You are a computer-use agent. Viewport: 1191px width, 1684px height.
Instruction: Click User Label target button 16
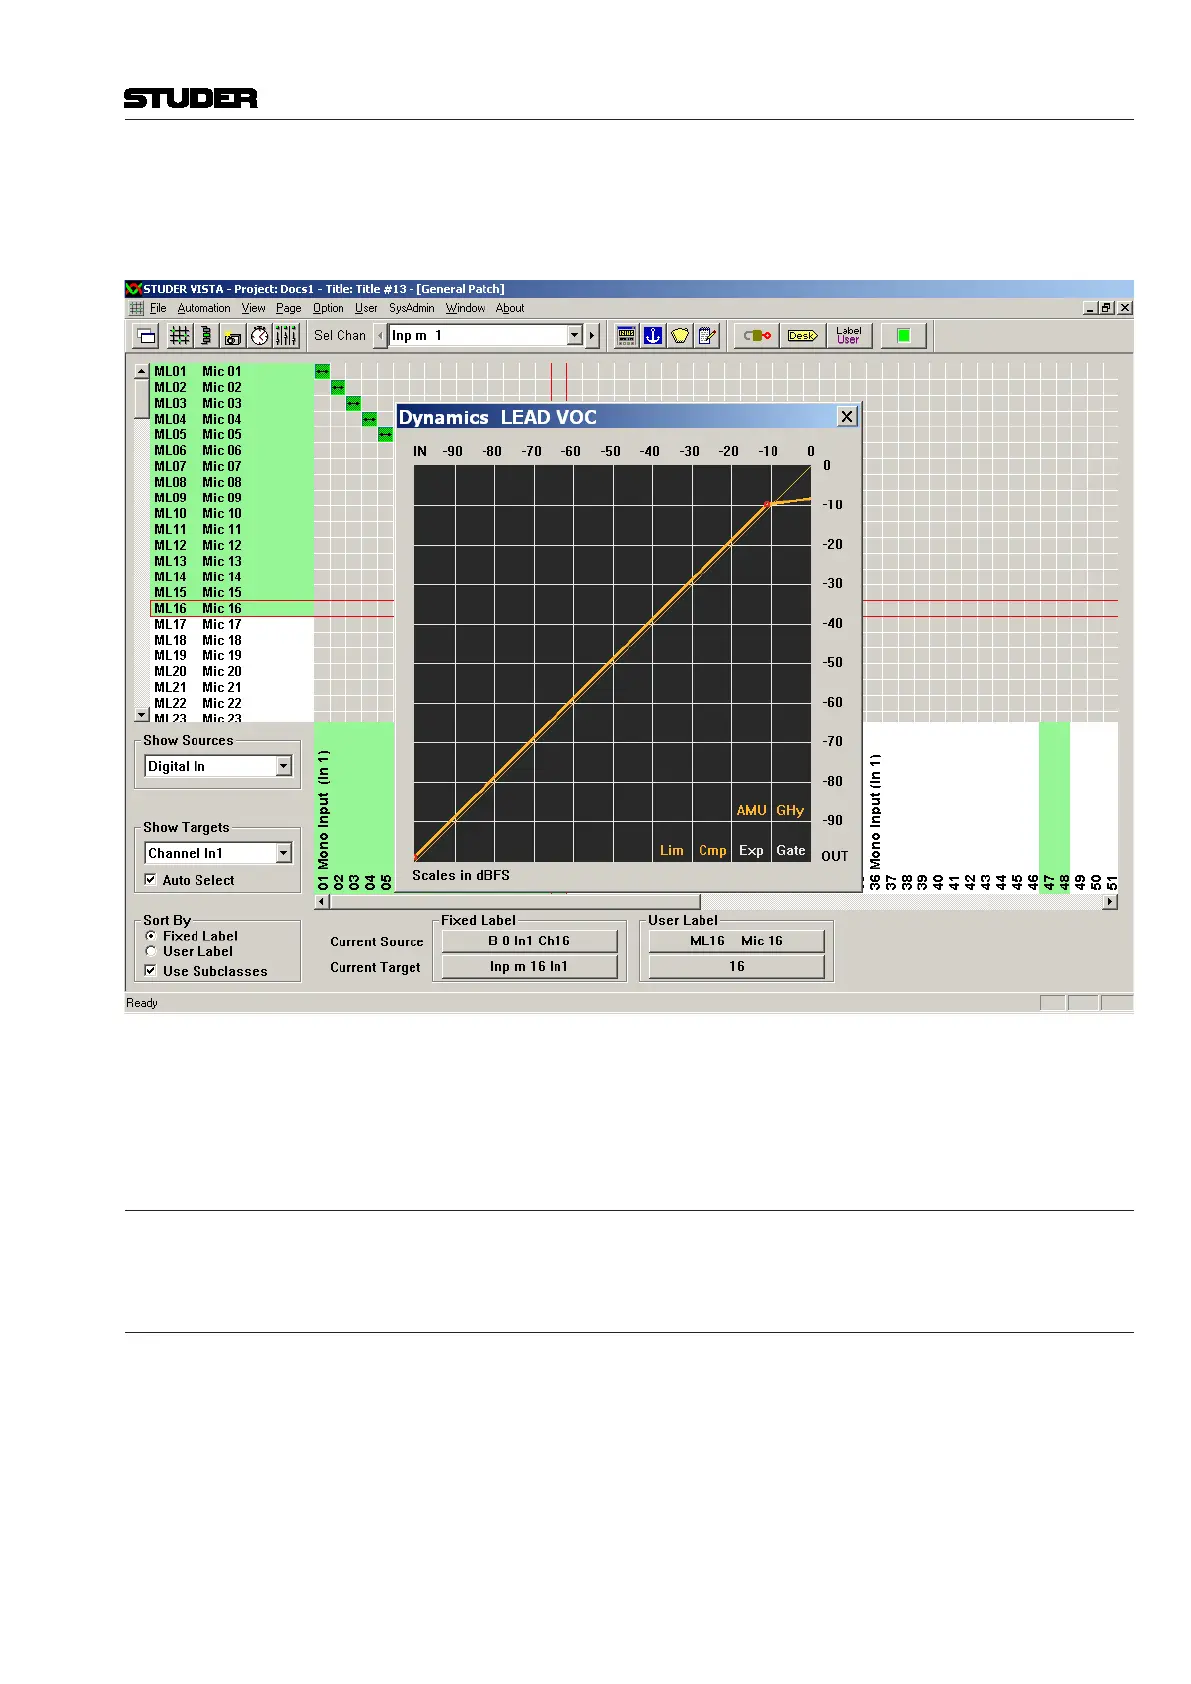pos(736,966)
